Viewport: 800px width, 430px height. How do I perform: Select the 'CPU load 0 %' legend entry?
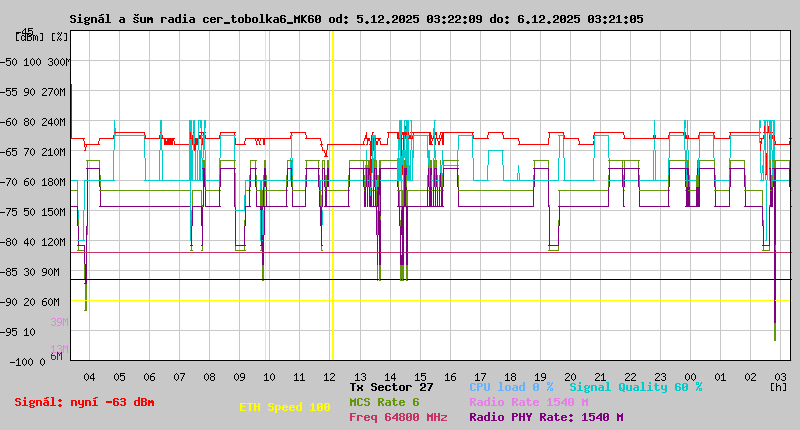coord(511,387)
